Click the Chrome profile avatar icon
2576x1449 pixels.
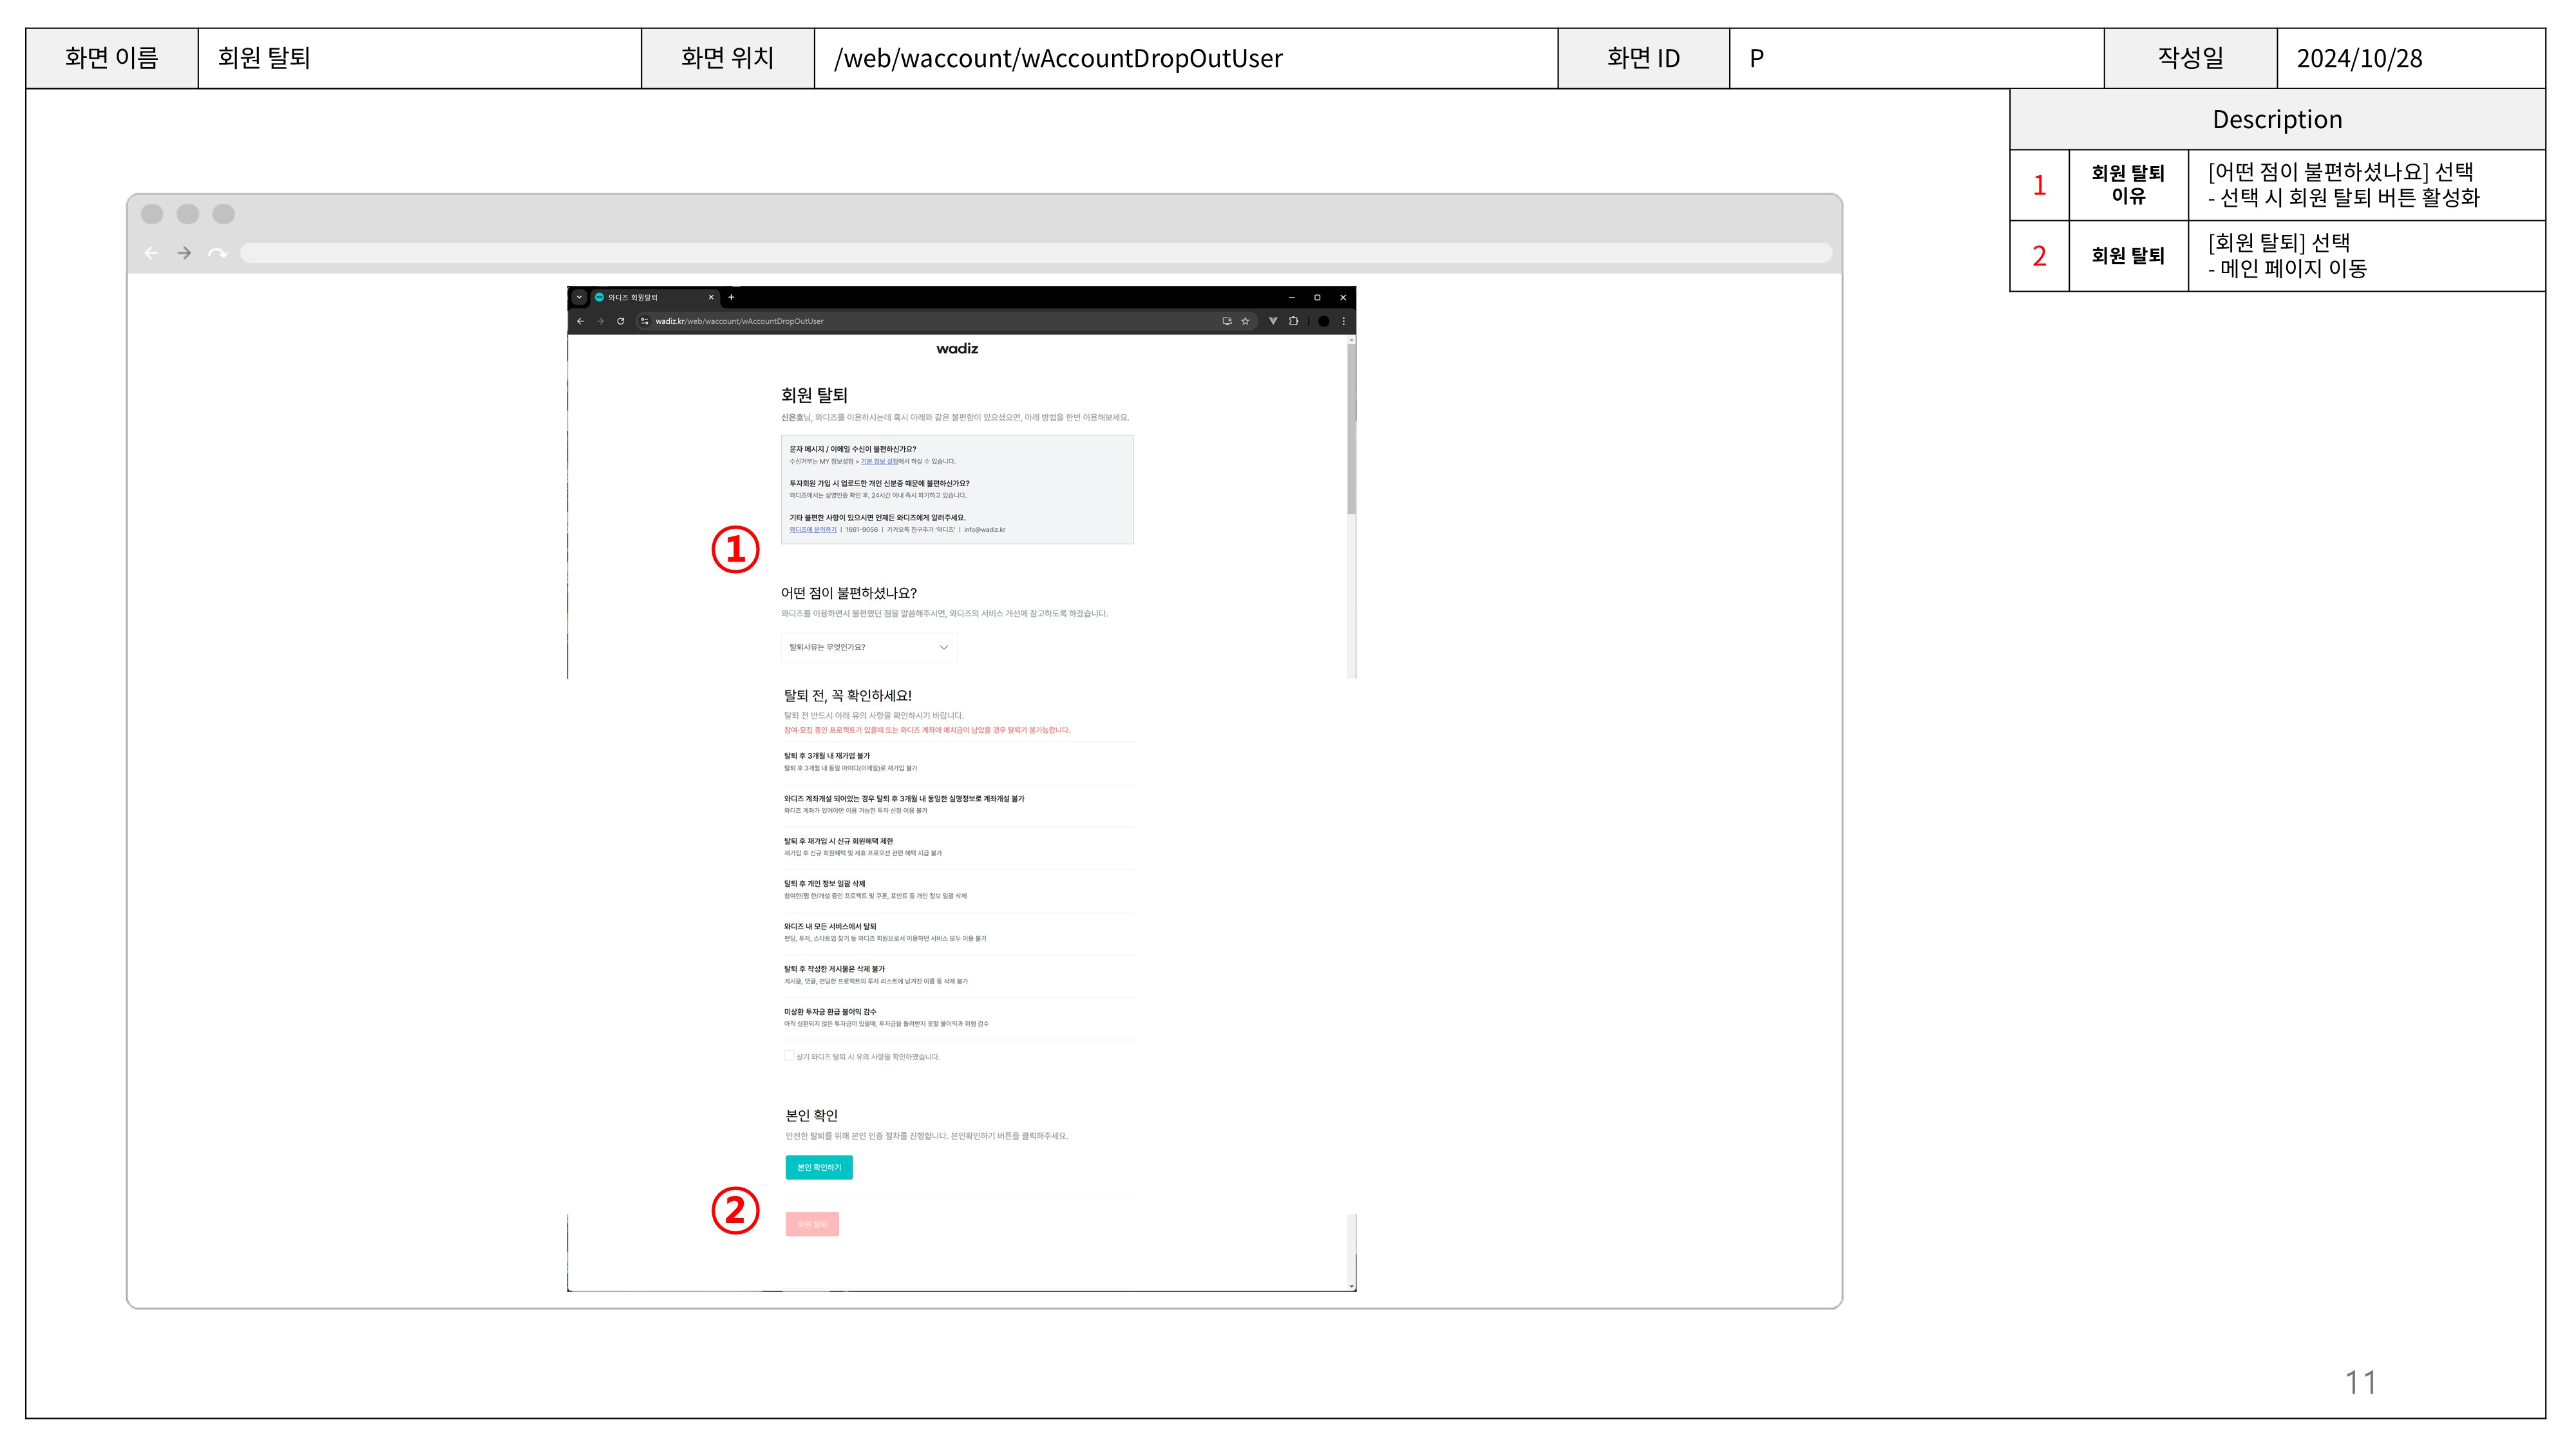1323,321
